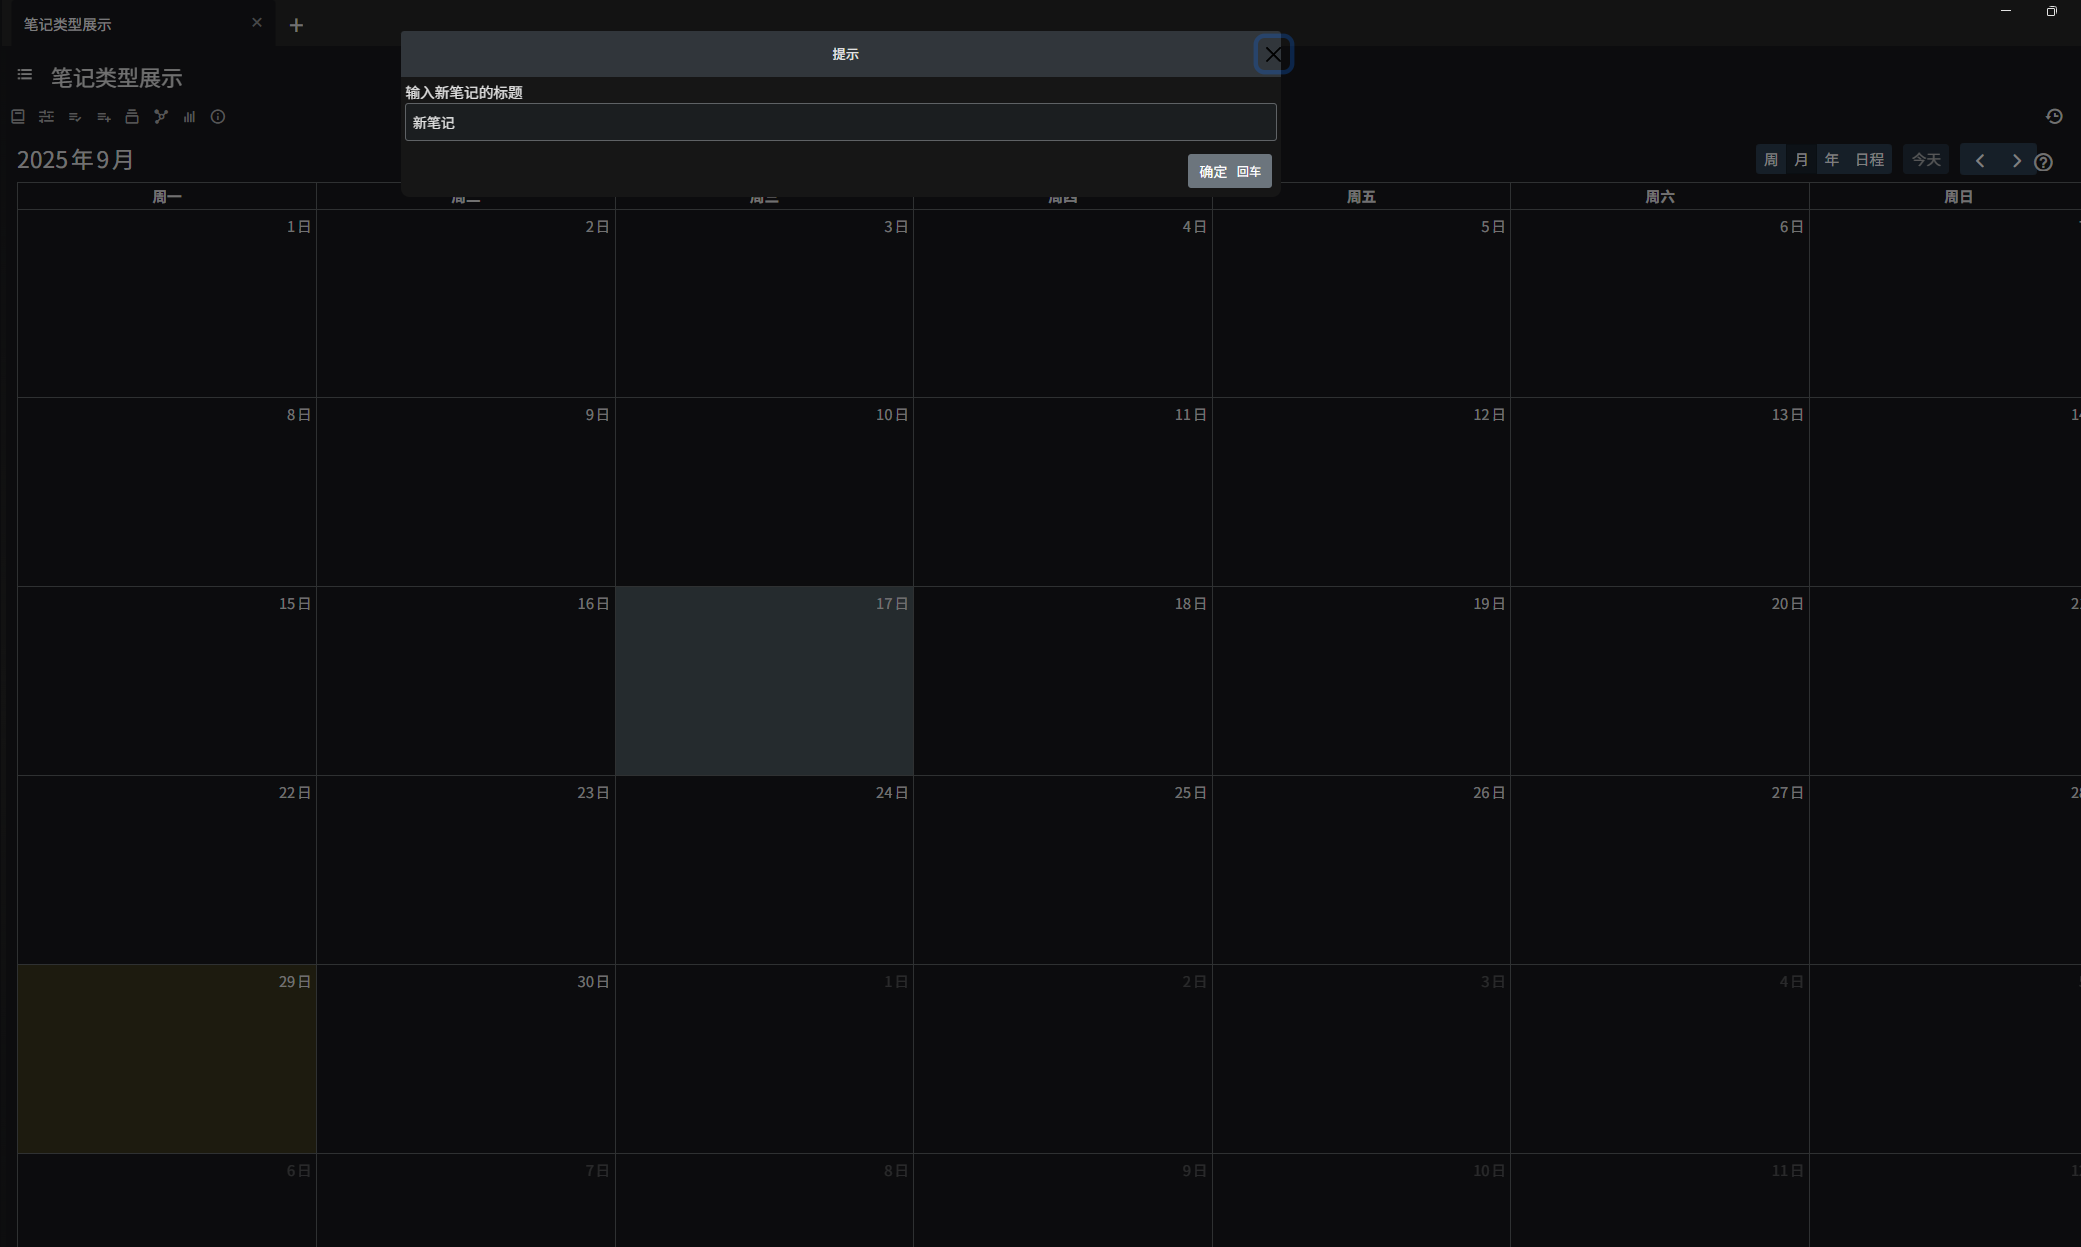Screen dimensions: 2081x1247
Task: Switch calendar to 日程 (agenda) view
Action: (1869, 160)
